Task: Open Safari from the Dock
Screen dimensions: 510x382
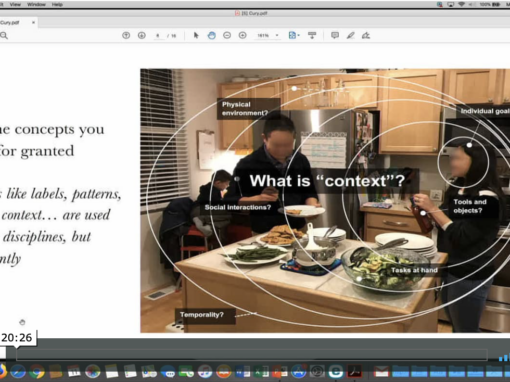Action: [x=18, y=371]
